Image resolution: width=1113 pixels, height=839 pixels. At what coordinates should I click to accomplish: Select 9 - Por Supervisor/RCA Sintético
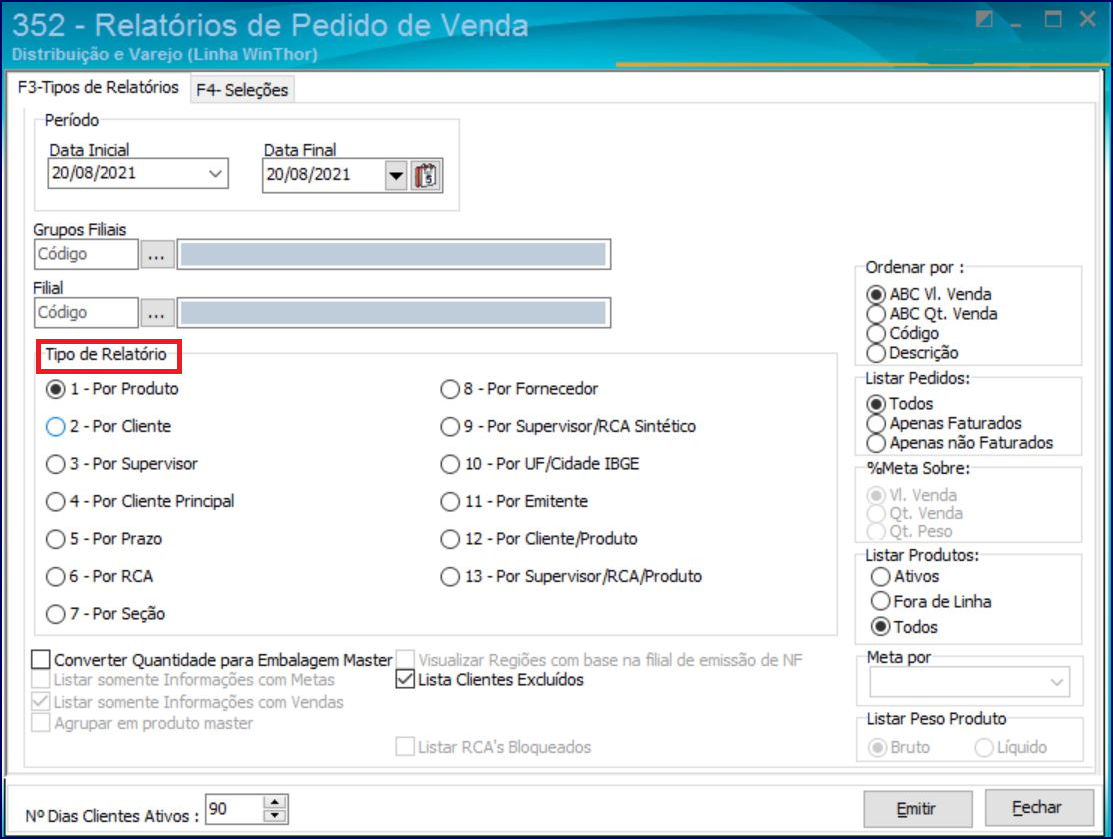coord(569,427)
